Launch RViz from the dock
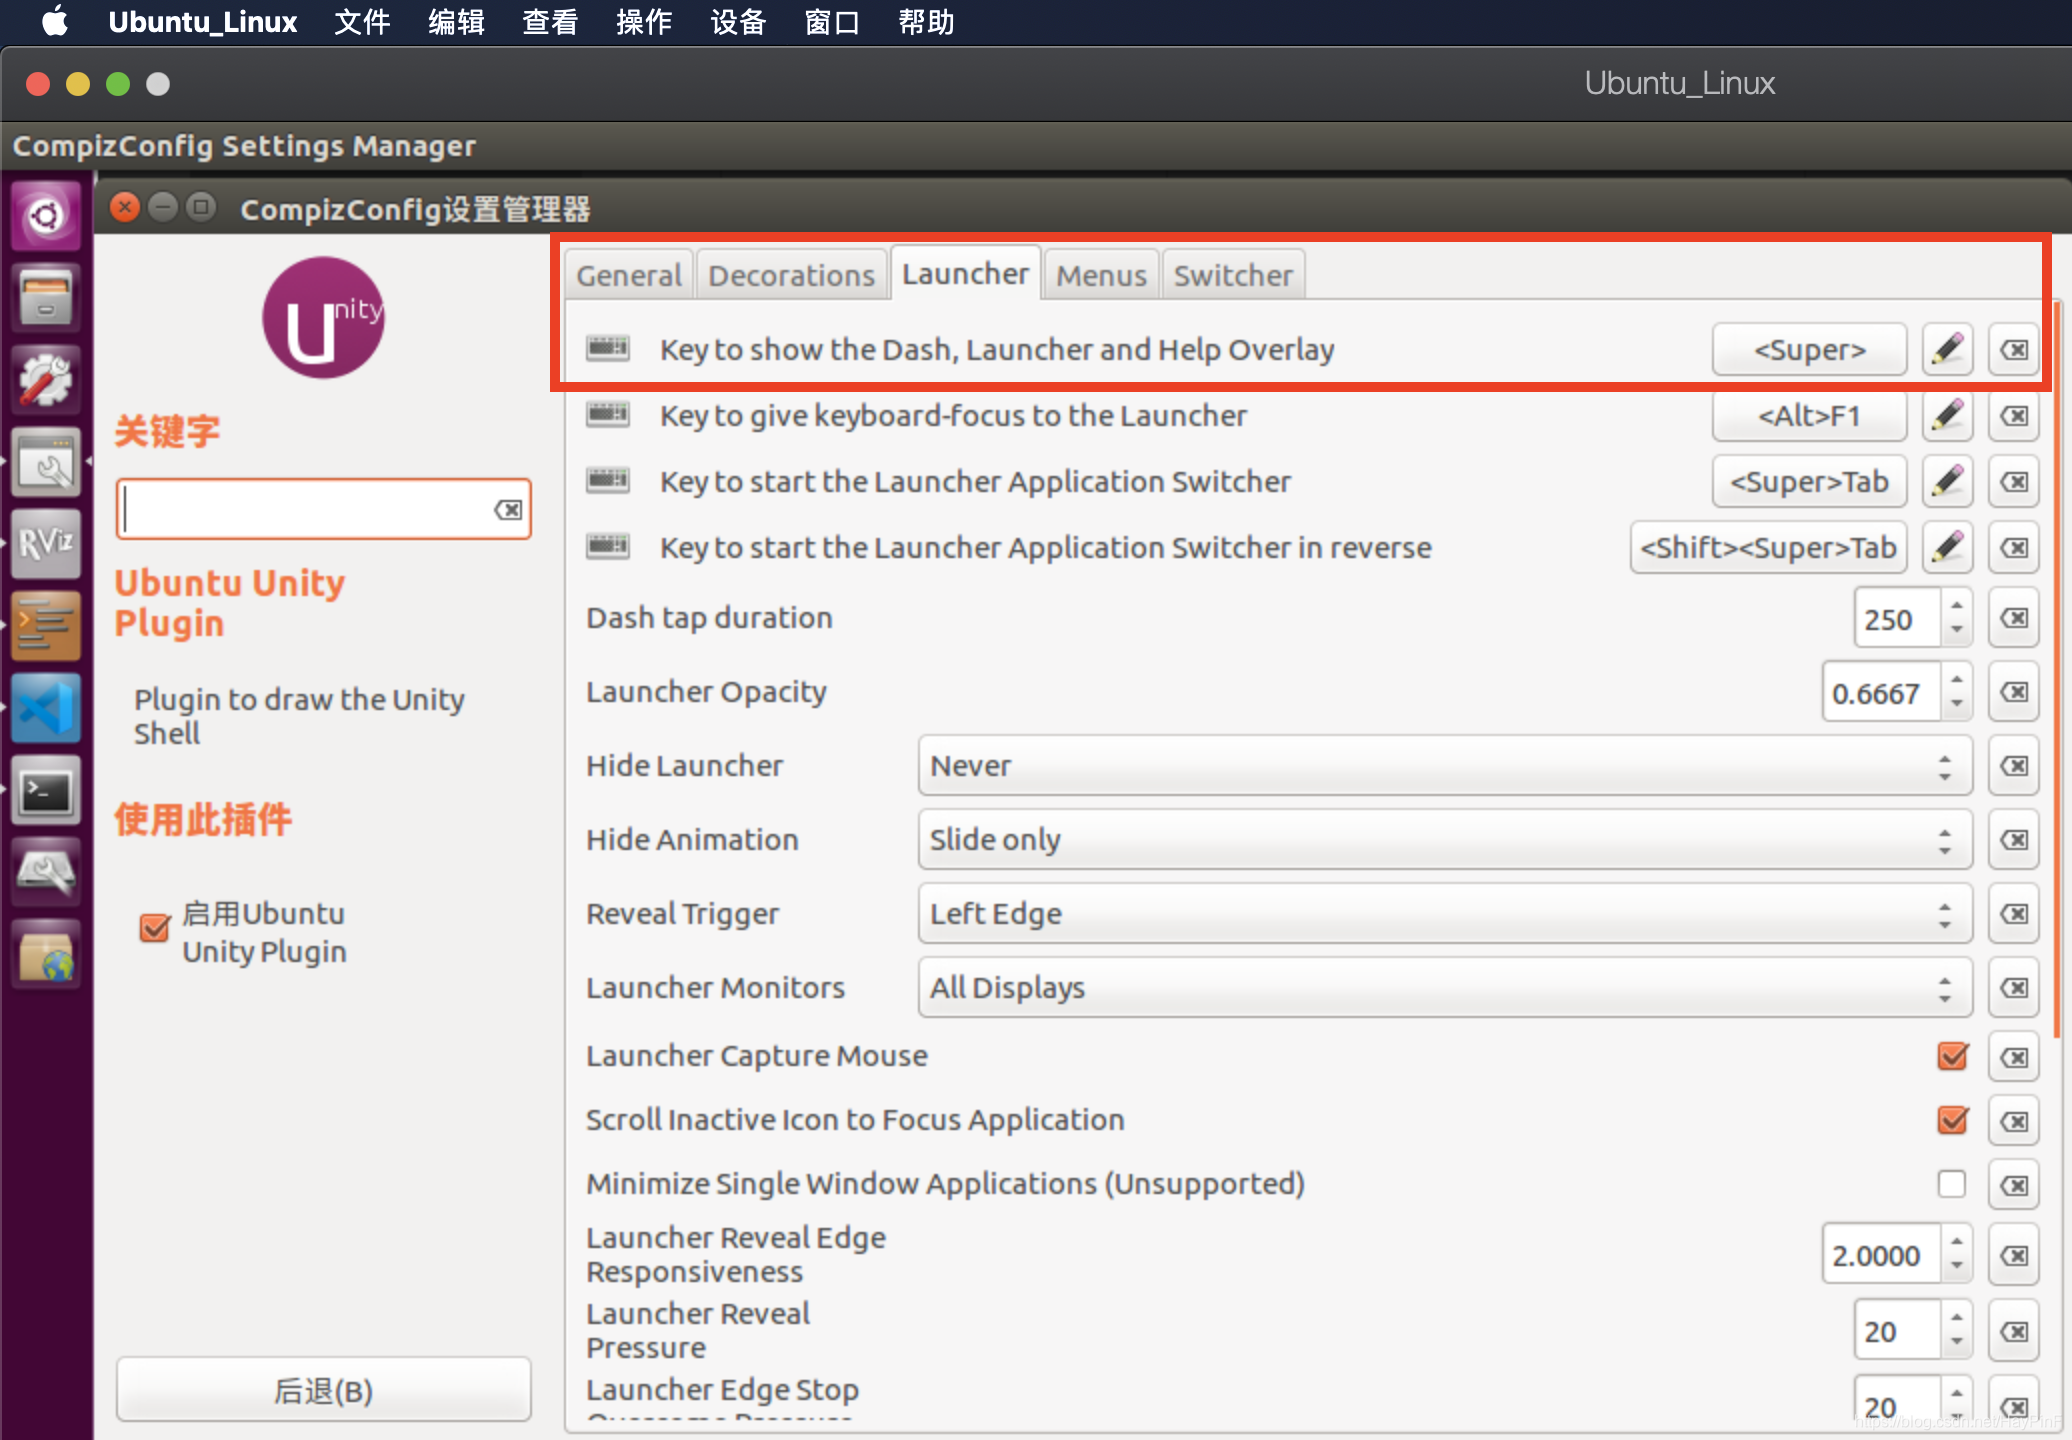Screen dimensions: 2072x1440 [x=45, y=544]
